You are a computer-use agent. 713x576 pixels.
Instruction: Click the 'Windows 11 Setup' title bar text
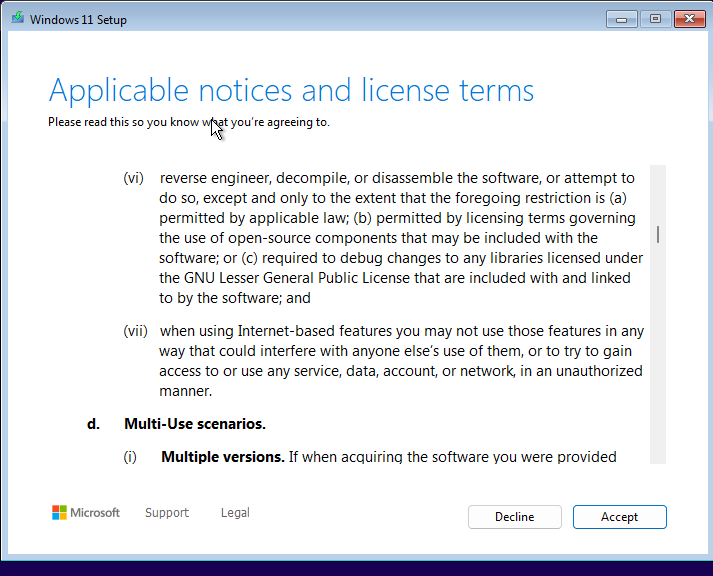(78, 20)
